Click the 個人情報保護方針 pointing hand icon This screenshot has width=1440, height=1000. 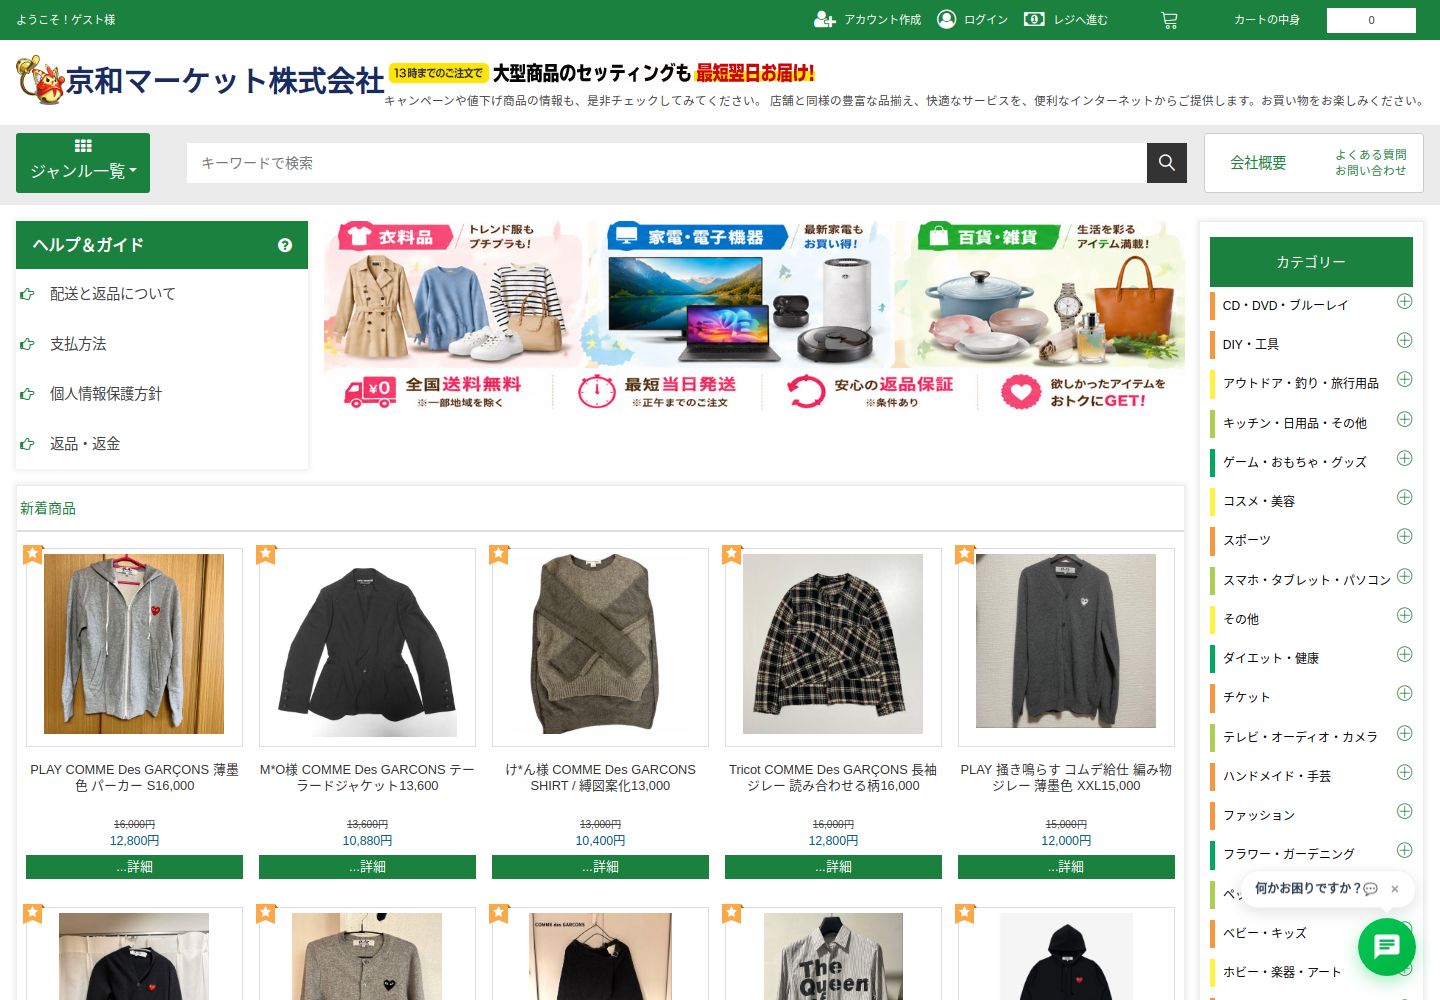pyautogui.click(x=27, y=394)
